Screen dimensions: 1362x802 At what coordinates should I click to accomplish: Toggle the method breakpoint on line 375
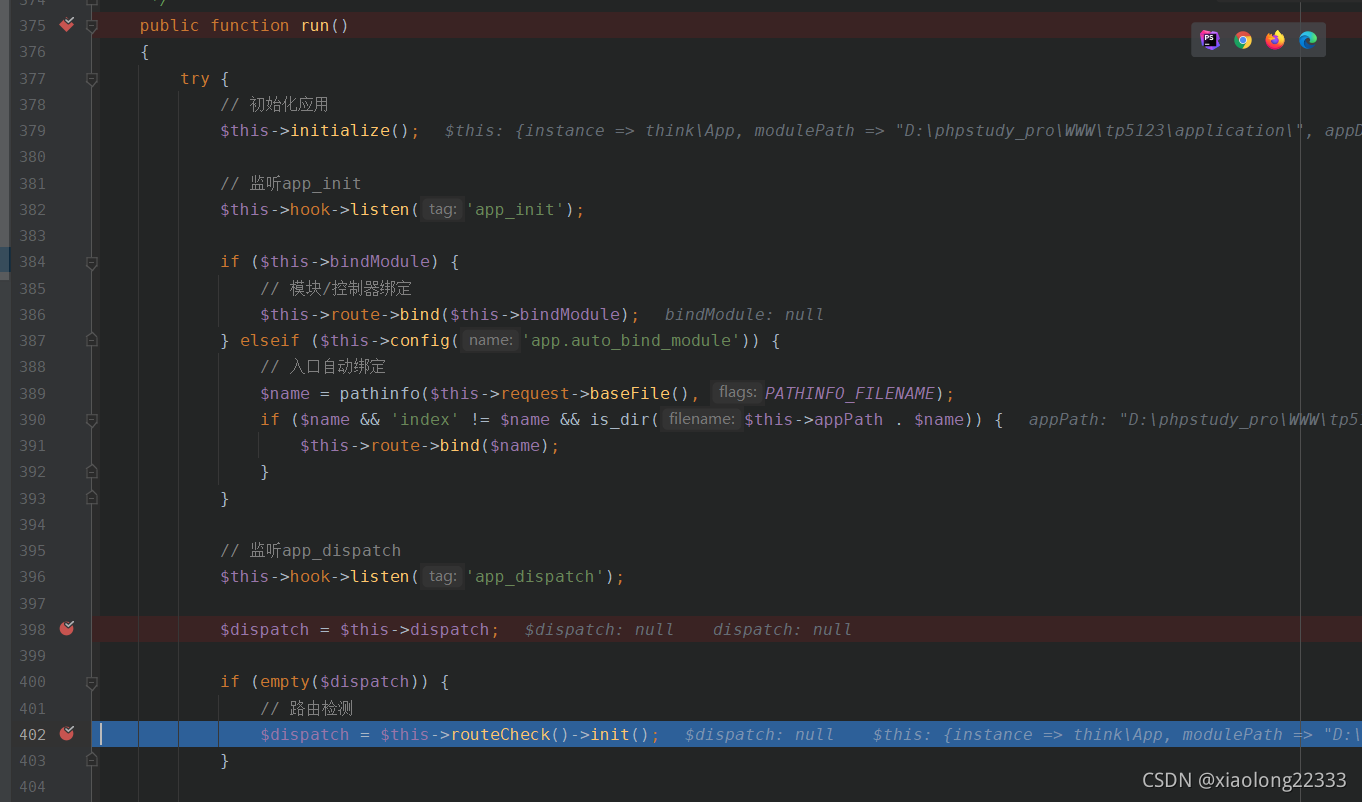pyautogui.click(x=67, y=25)
